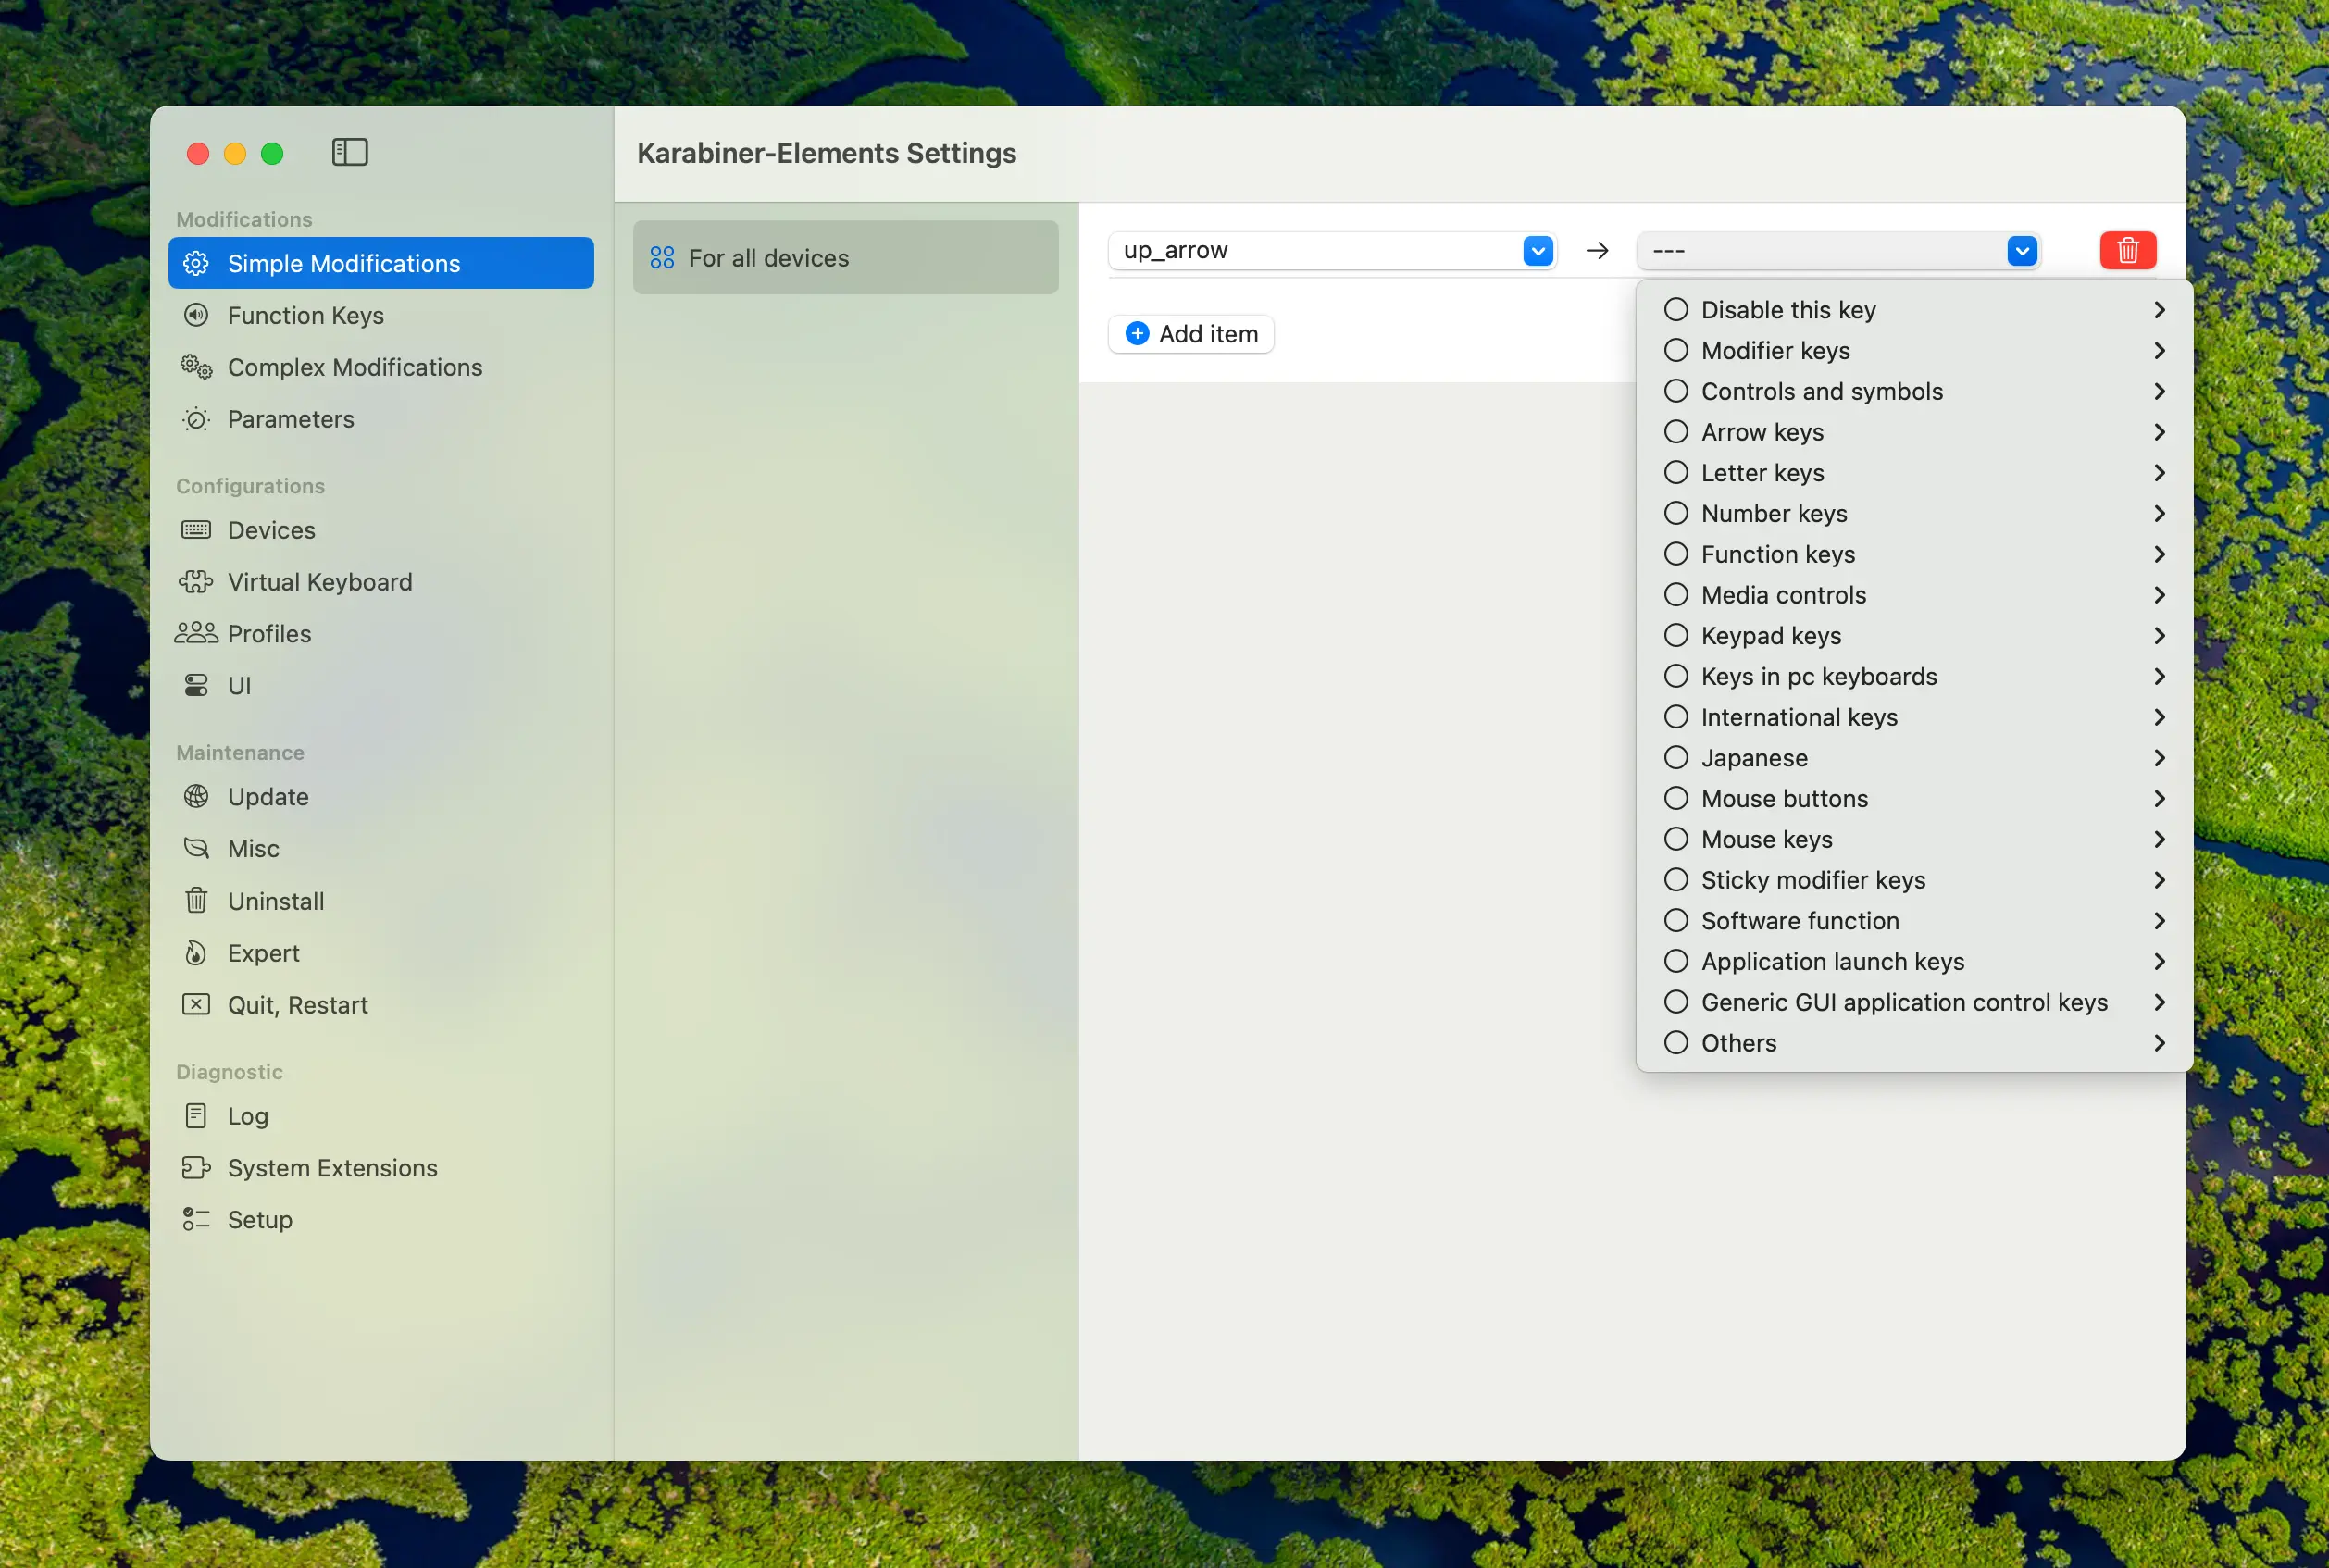Click the Virtual Keyboard puzzle icon

pos(196,582)
